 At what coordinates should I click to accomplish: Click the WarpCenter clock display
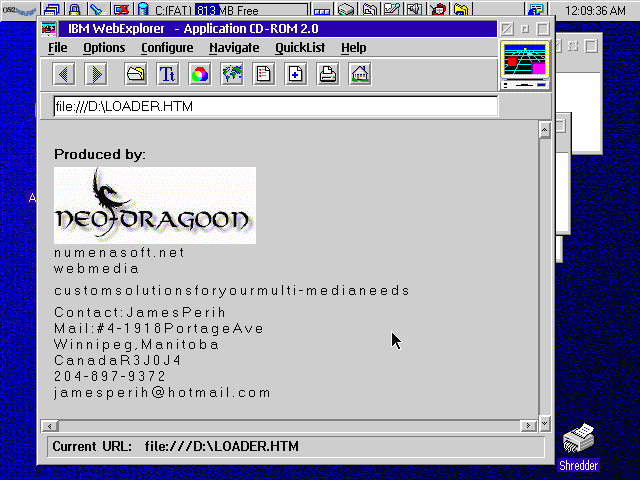tap(595, 11)
